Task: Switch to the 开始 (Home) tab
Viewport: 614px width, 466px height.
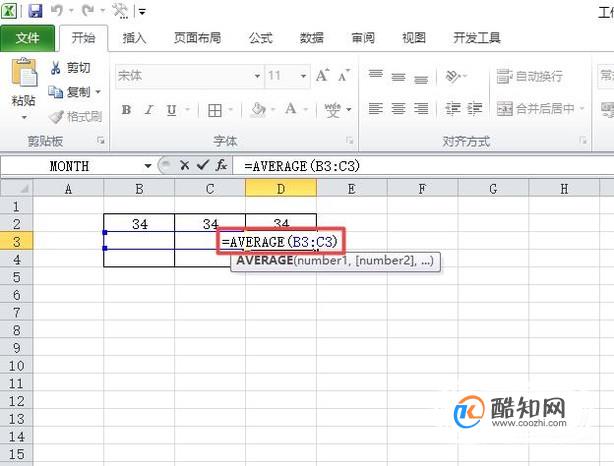Action: 83,38
